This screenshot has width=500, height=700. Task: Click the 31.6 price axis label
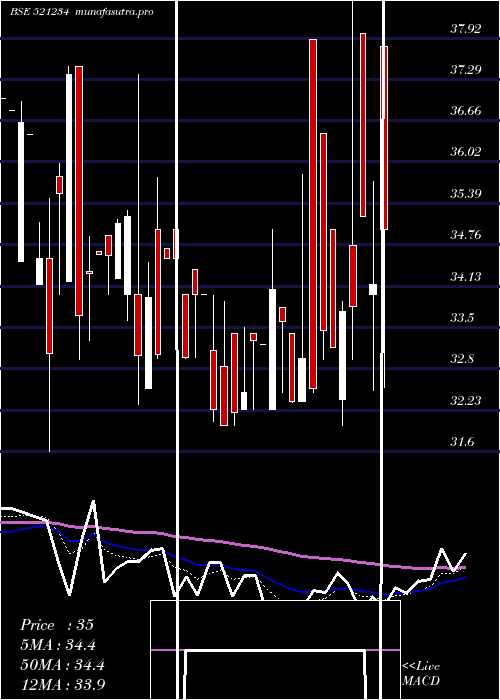(462, 442)
